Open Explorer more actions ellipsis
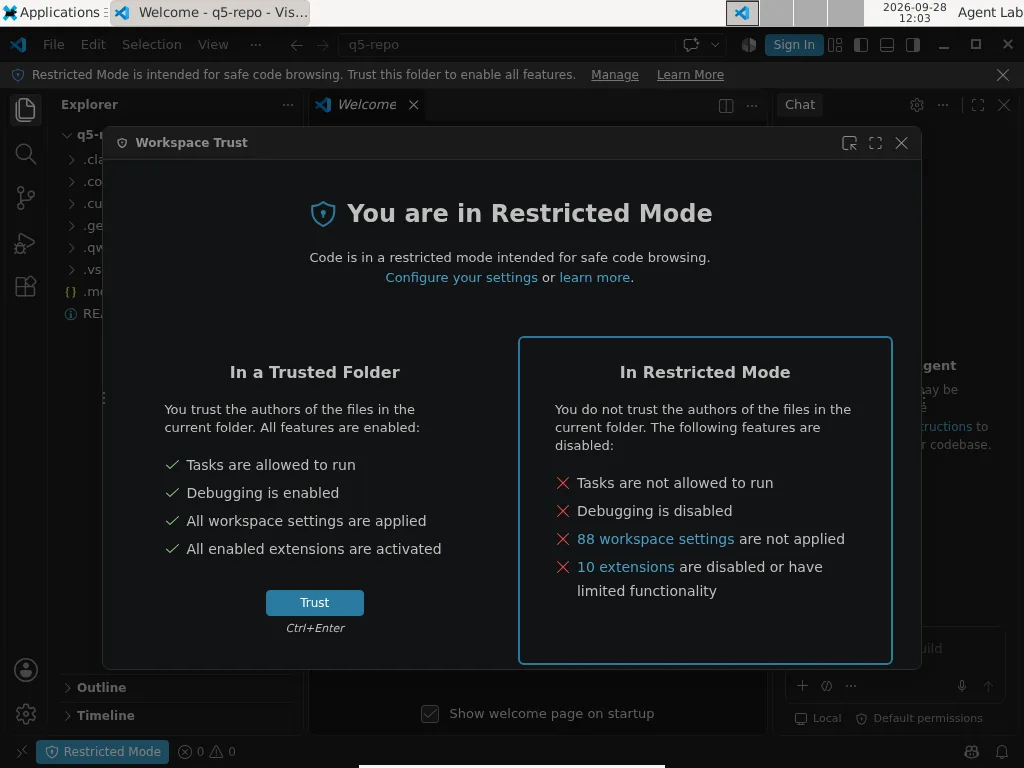1024x768 pixels. coord(287,105)
